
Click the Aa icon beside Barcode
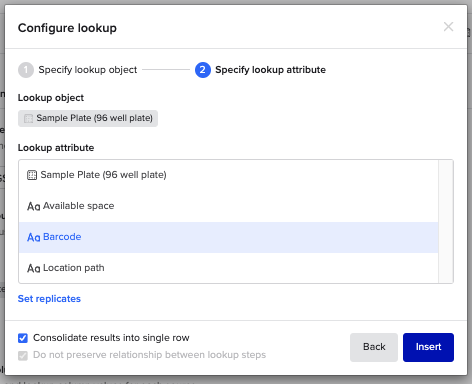[34, 237]
